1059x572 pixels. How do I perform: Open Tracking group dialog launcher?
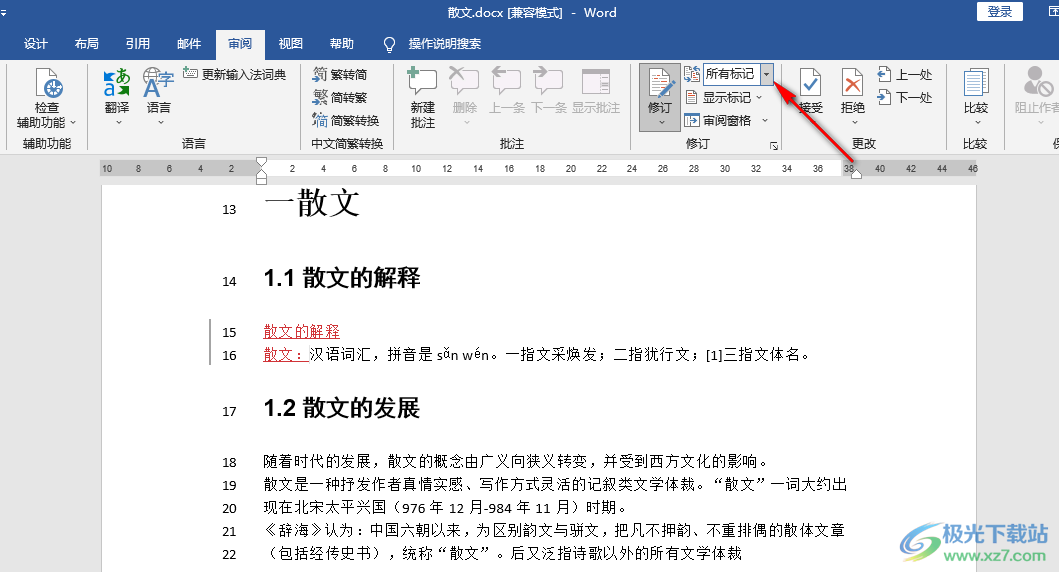[774, 145]
